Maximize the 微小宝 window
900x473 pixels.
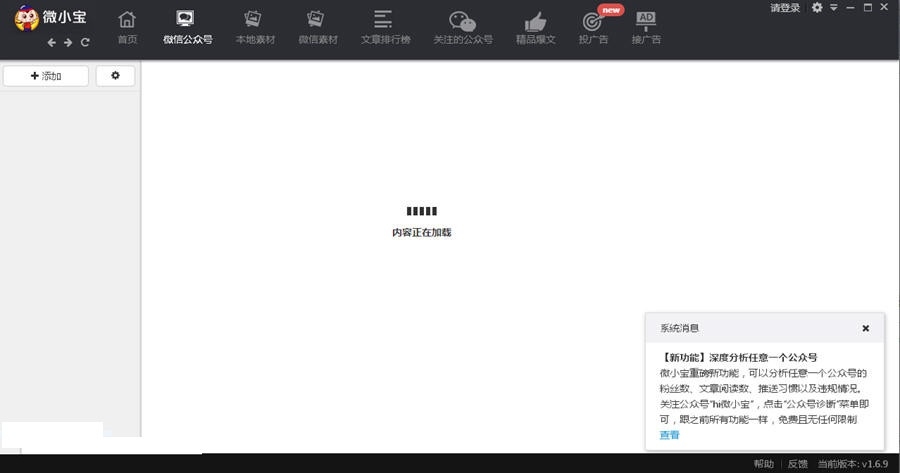pos(867,7)
